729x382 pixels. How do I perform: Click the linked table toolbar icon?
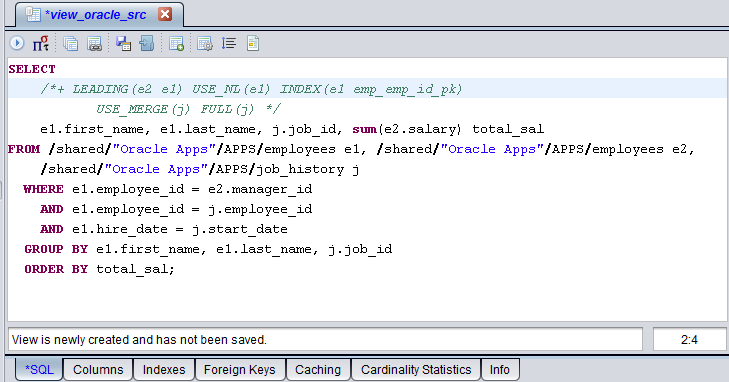tap(94, 44)
